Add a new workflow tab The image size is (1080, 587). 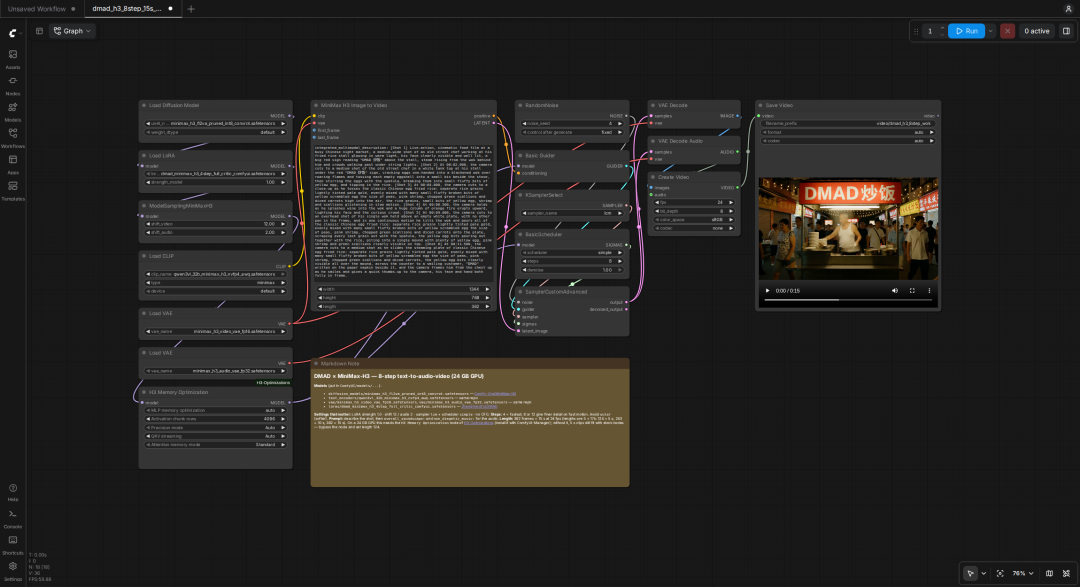click(191, 9)
